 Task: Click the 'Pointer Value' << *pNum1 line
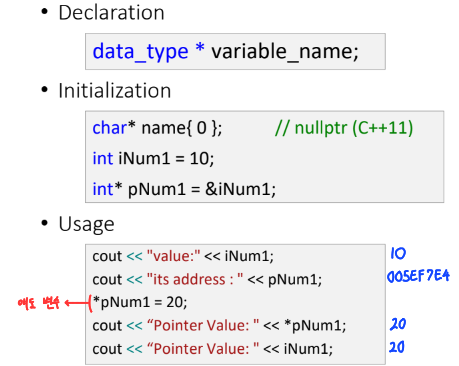219,325
